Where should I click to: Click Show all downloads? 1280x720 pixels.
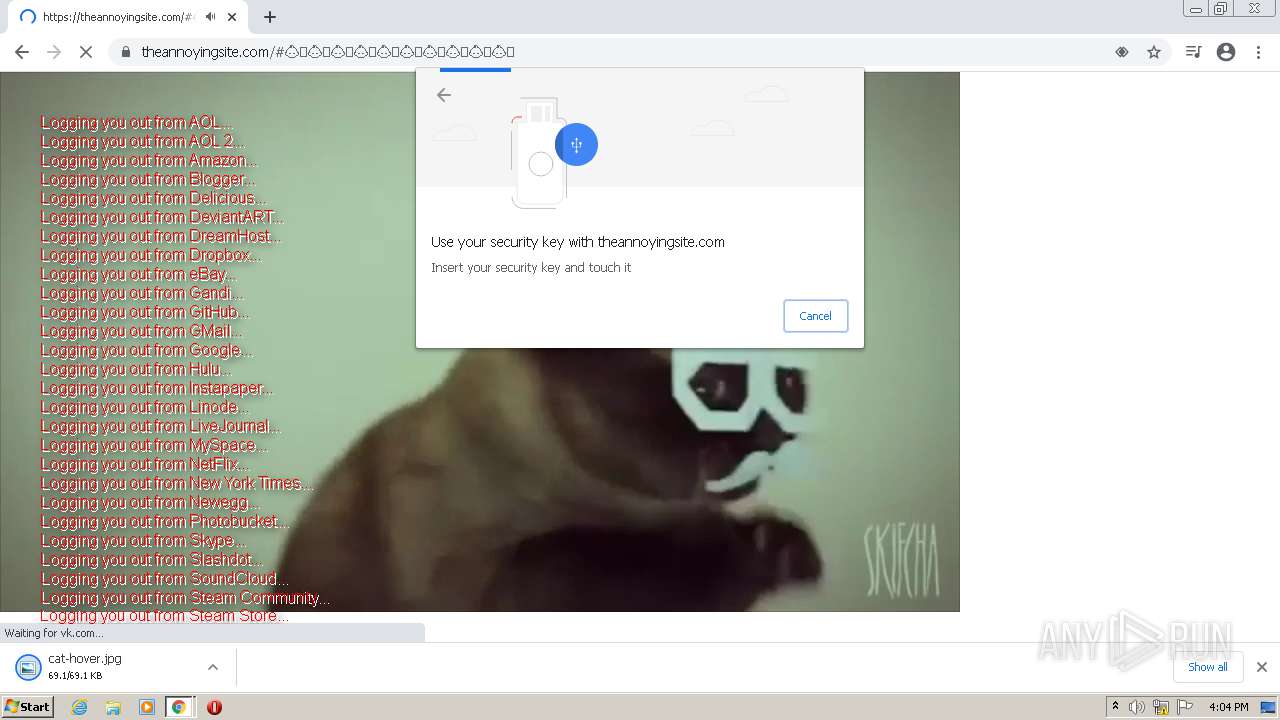(x=1207, y=667)
